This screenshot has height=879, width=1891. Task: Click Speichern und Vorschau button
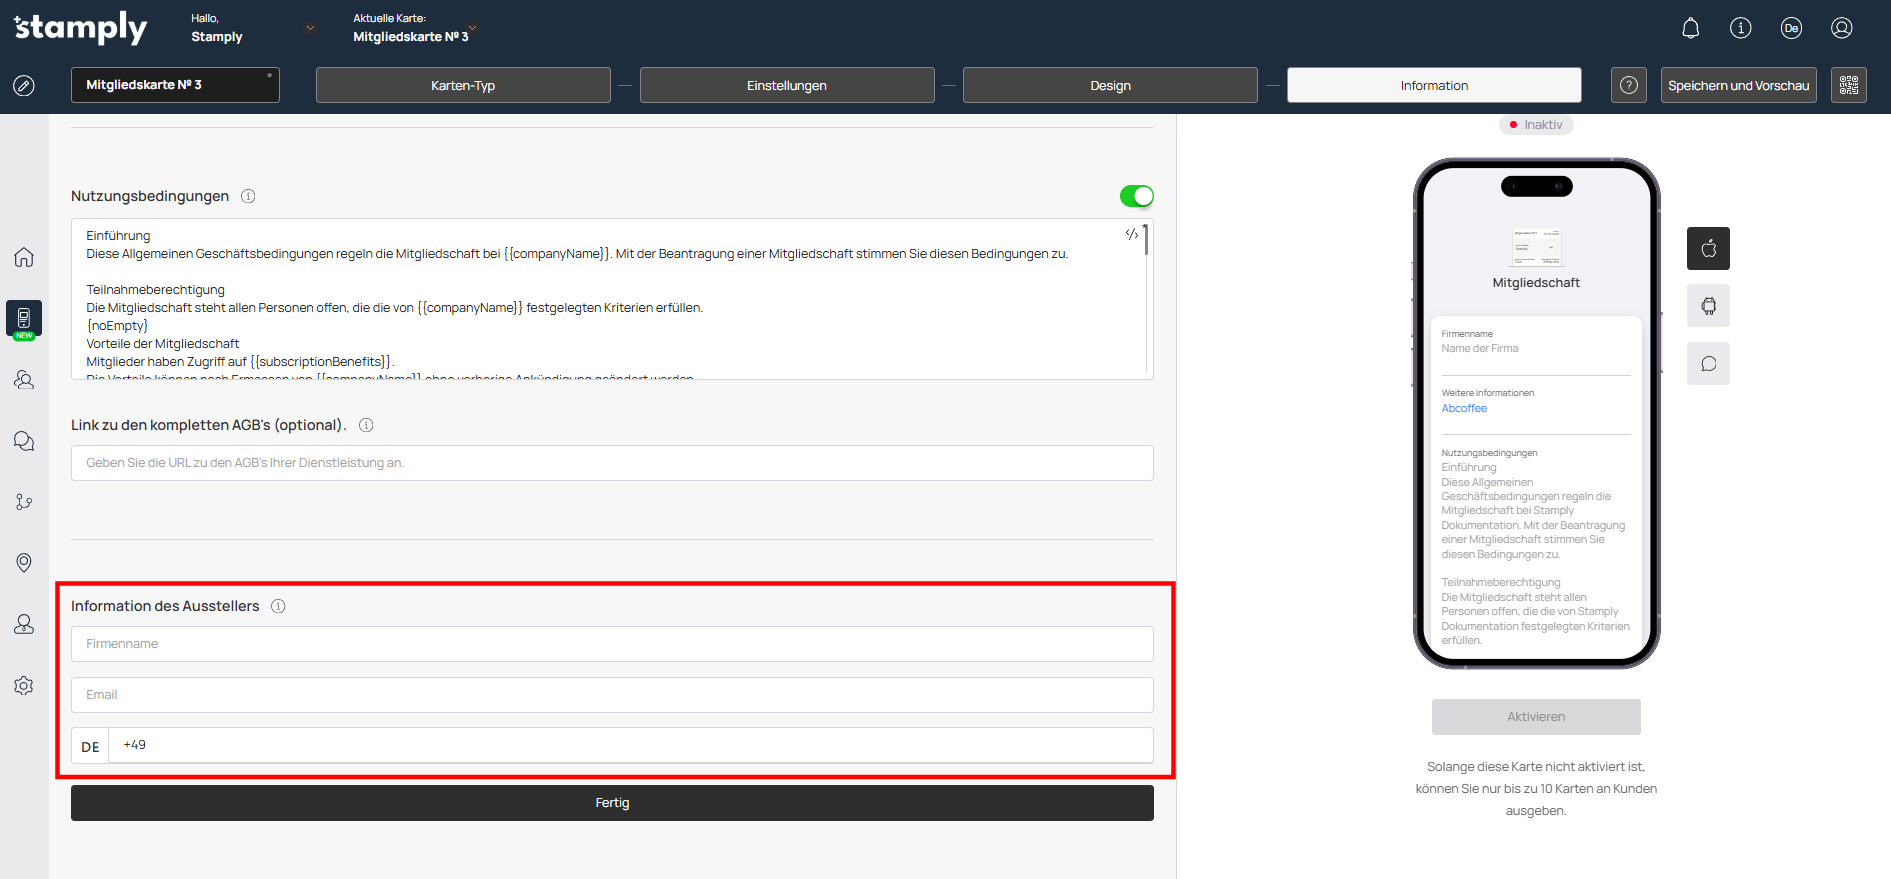pos(1738,85)
